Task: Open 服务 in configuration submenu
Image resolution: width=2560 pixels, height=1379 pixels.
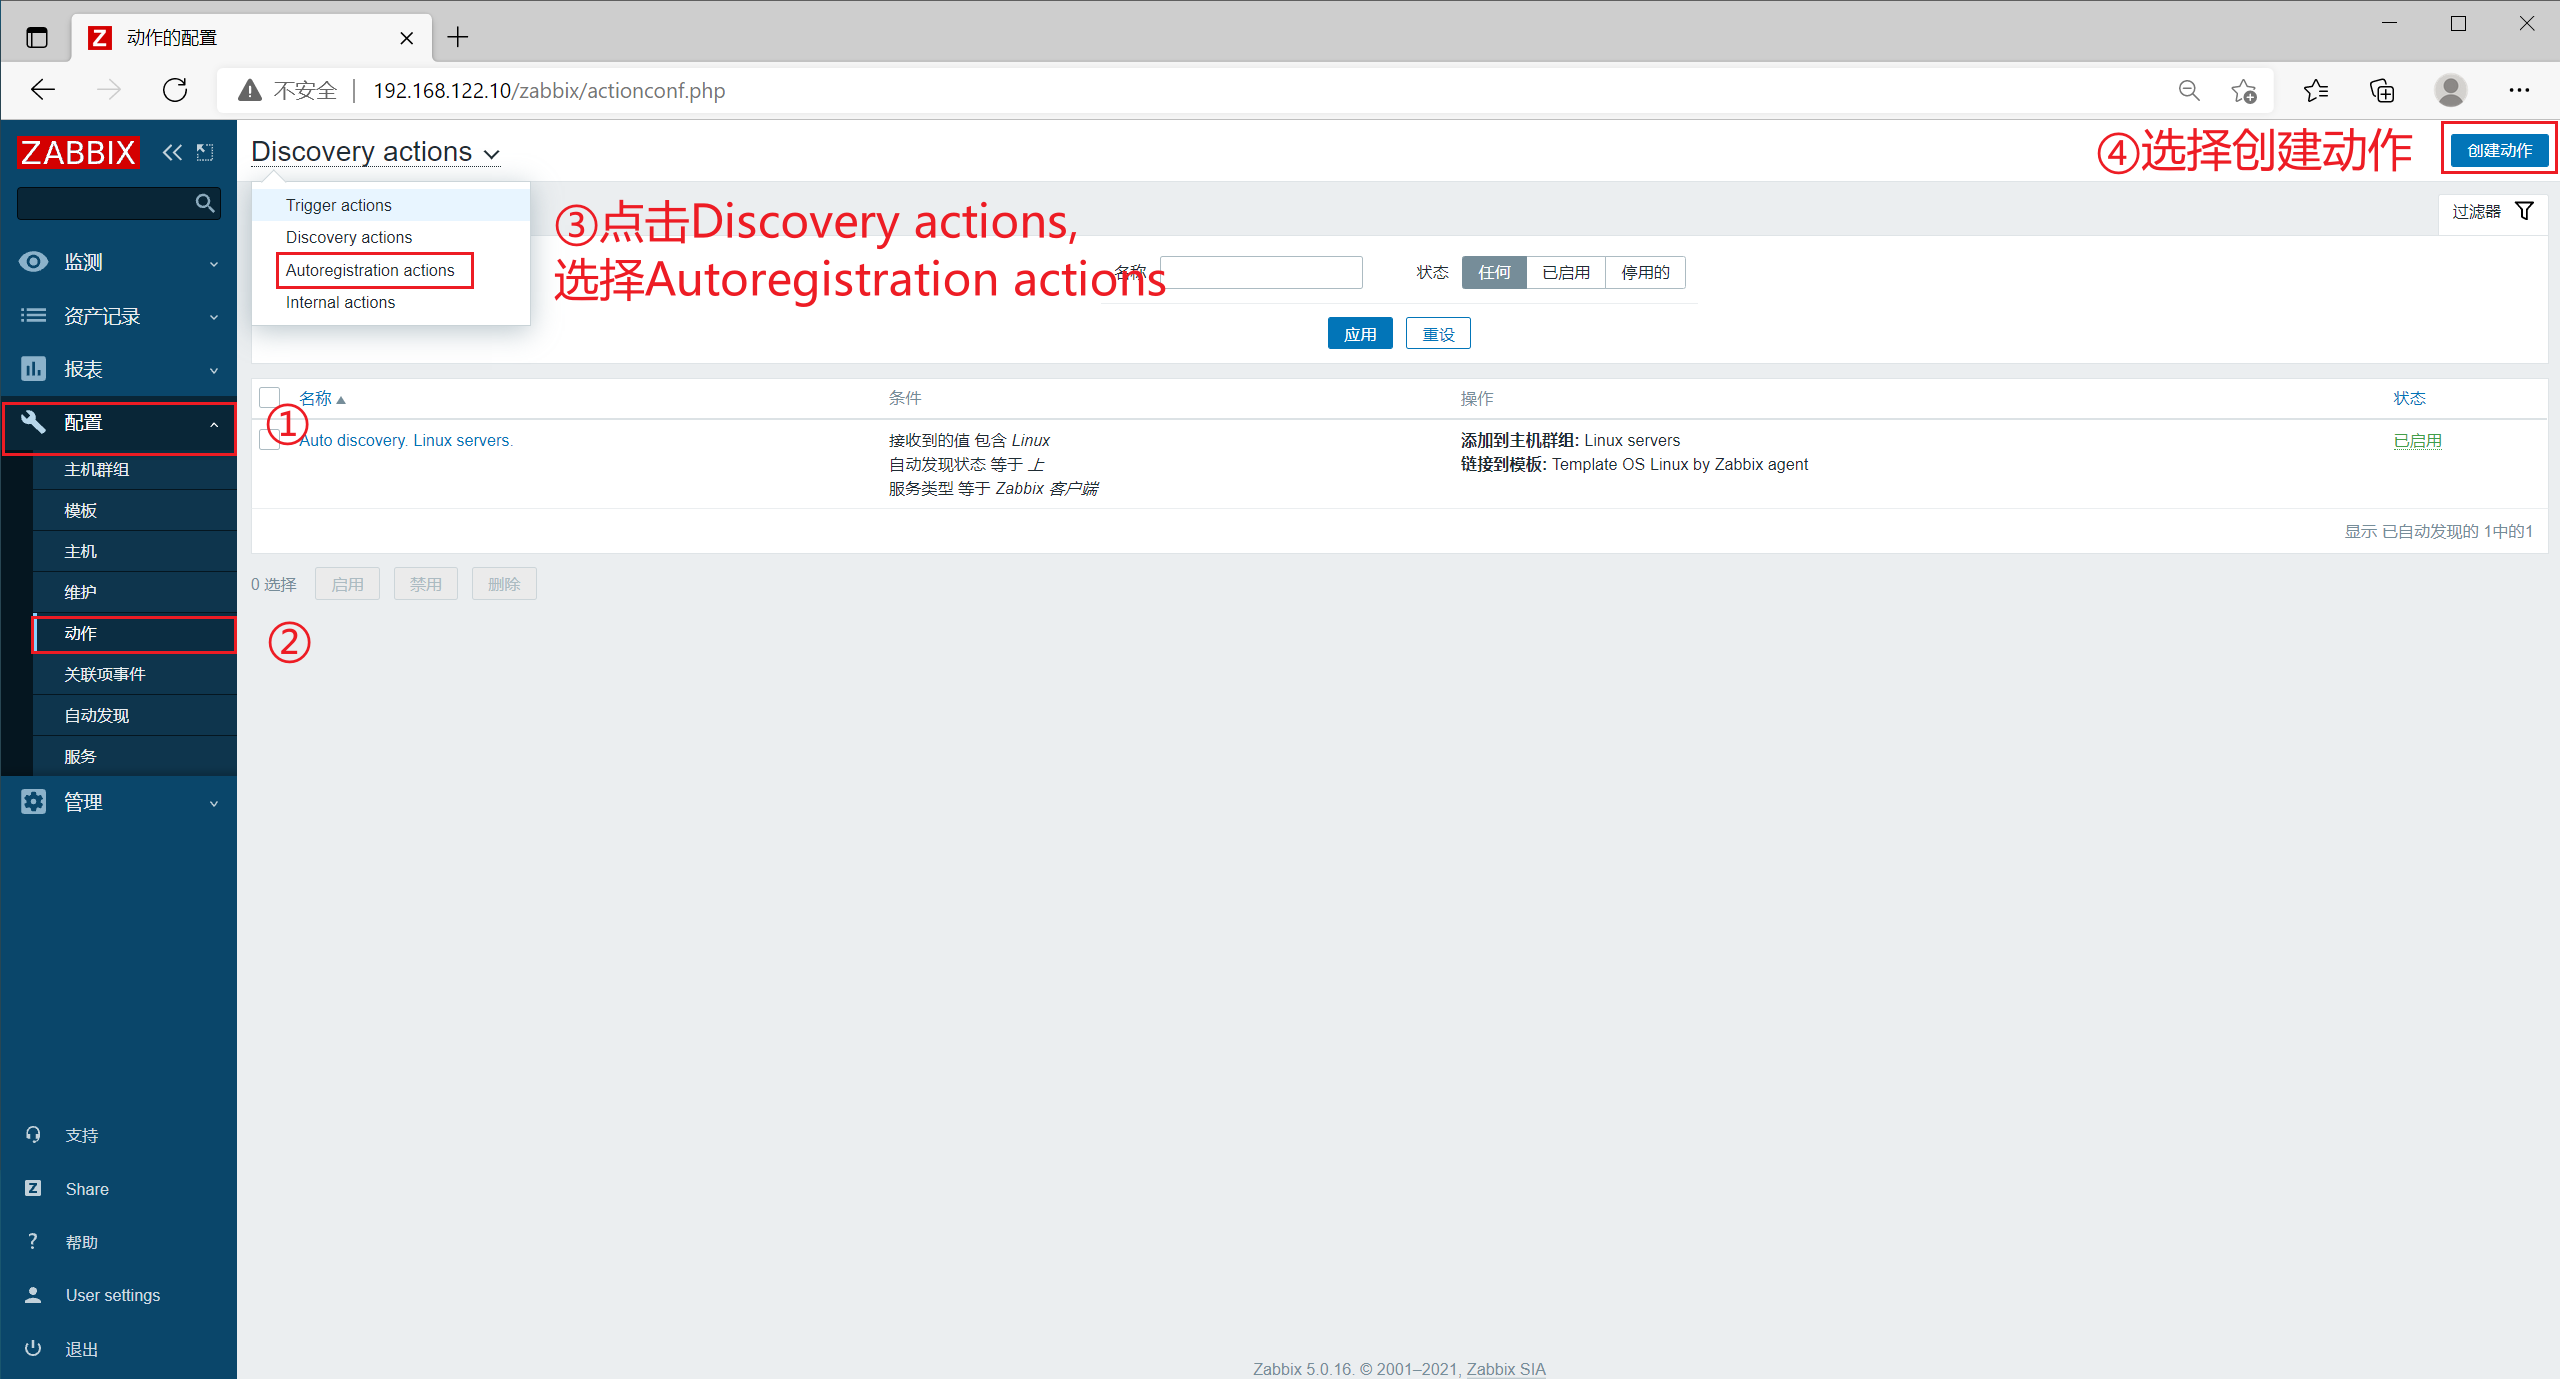Action: (135, 756)
